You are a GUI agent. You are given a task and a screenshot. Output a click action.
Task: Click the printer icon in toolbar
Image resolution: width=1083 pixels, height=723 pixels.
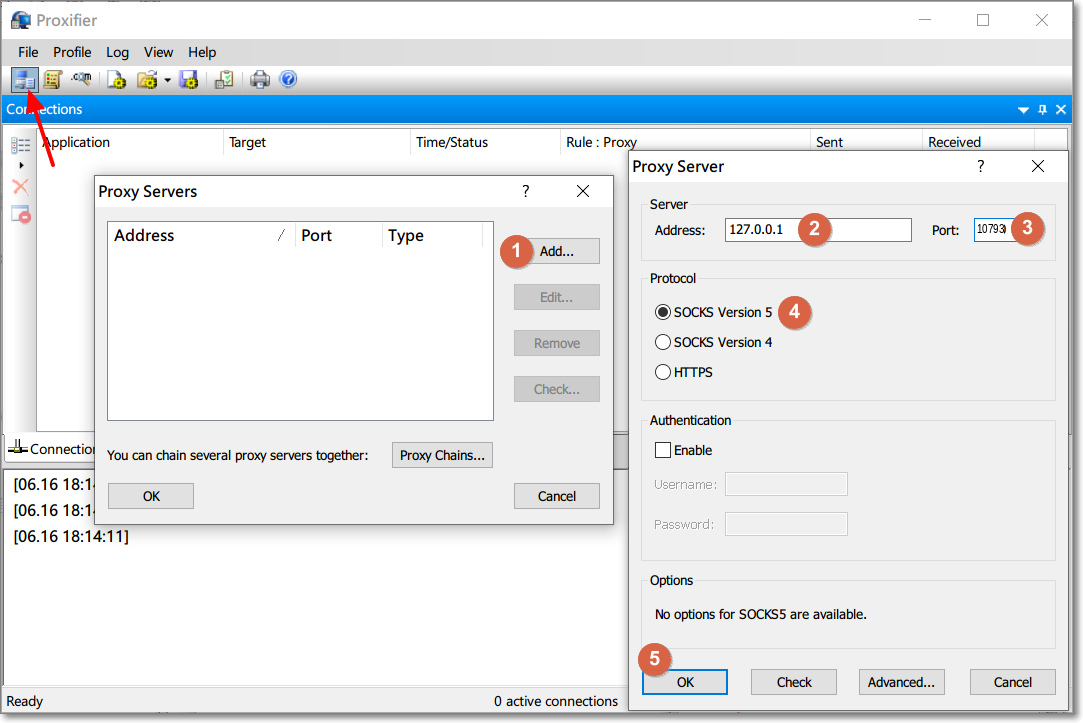260,80
